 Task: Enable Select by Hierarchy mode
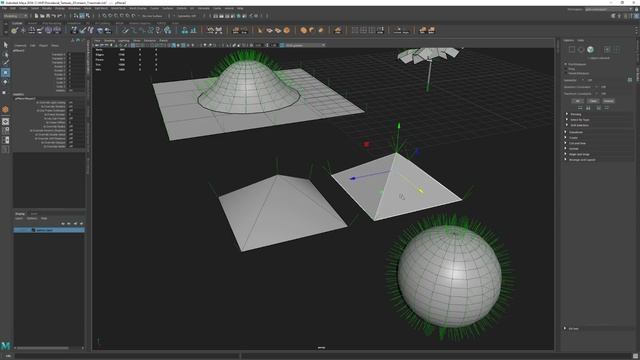[76, 16]
